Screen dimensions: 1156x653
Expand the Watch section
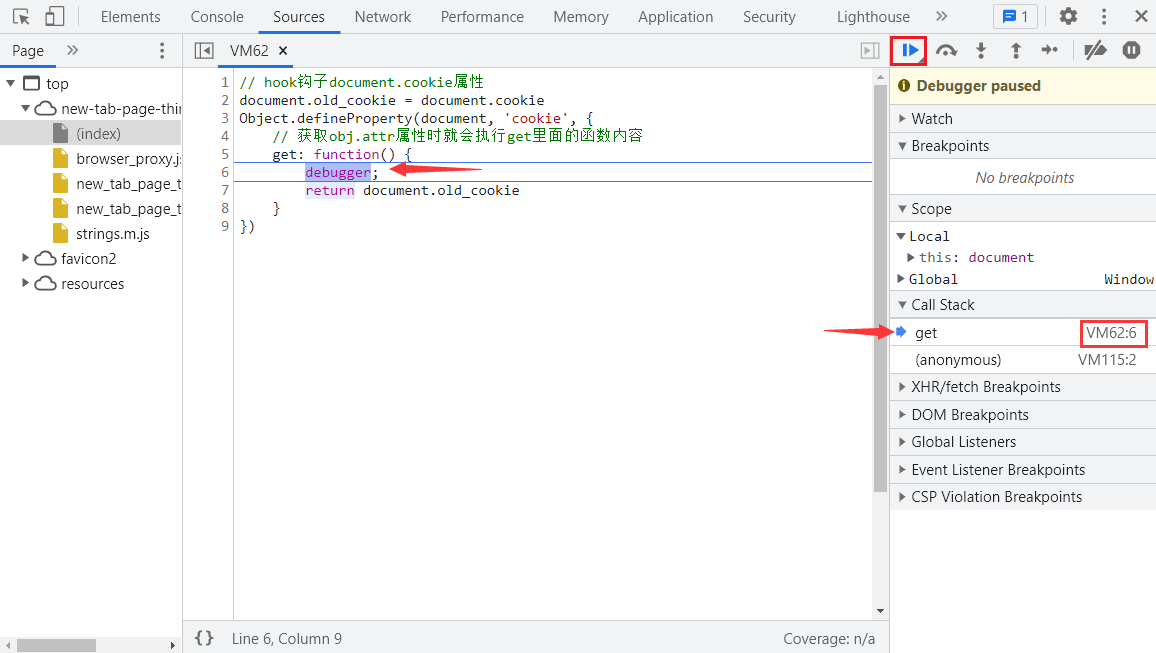931,118
